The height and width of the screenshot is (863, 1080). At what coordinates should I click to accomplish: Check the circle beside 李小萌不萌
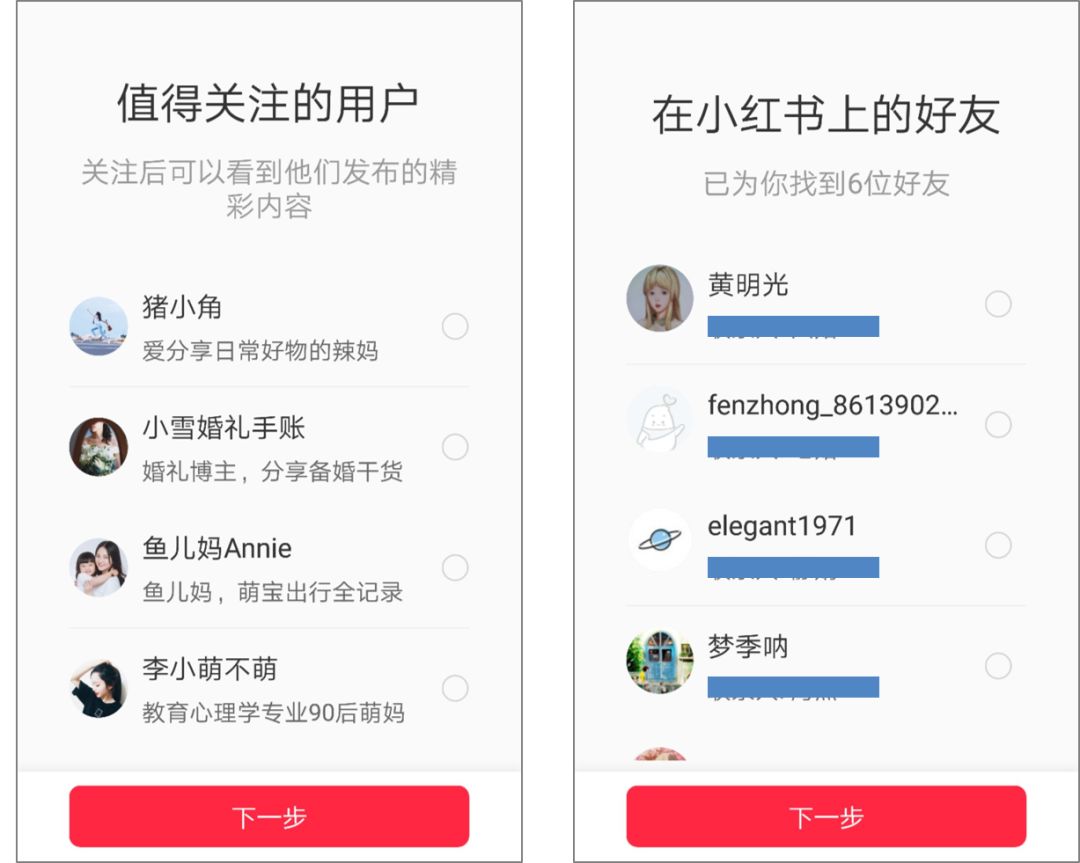455,689
